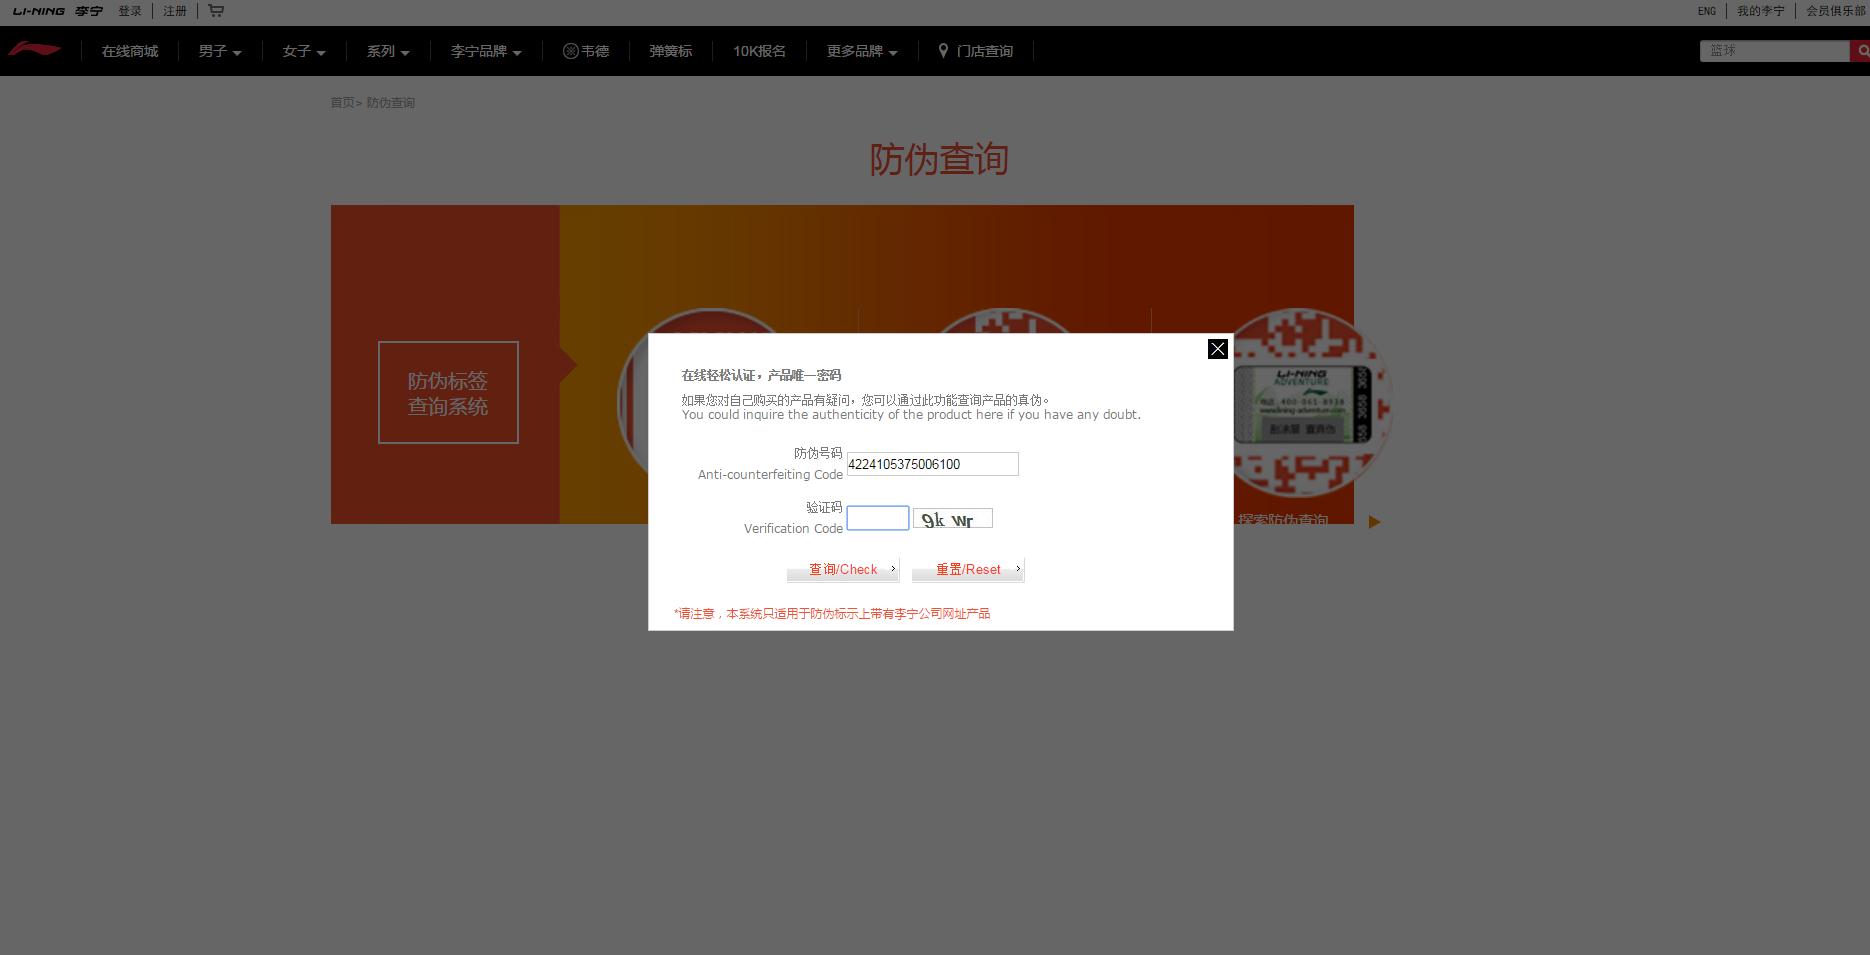Click the 防伪查询 breadcrumb text
This screenshot has height=955, width=1870.
tap(391, 102)
